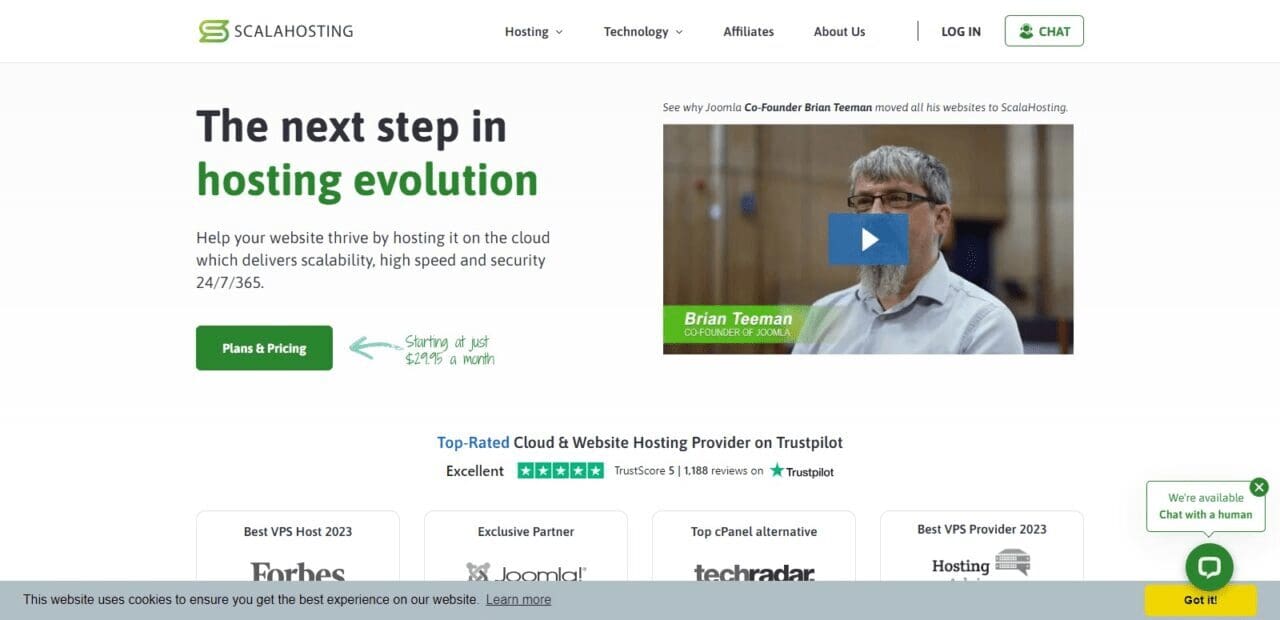The image size is (1280, 620).
Task: Click the hosting evolution headline
Action: [367, 181]
